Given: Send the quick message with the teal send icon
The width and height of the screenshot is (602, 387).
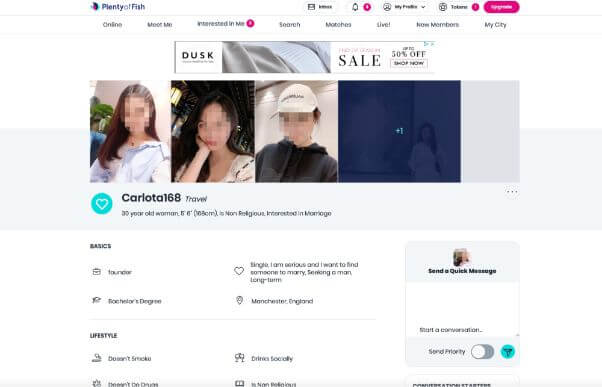Looking at the screenshot, I should pyautogui.click(x=508, y=352).
